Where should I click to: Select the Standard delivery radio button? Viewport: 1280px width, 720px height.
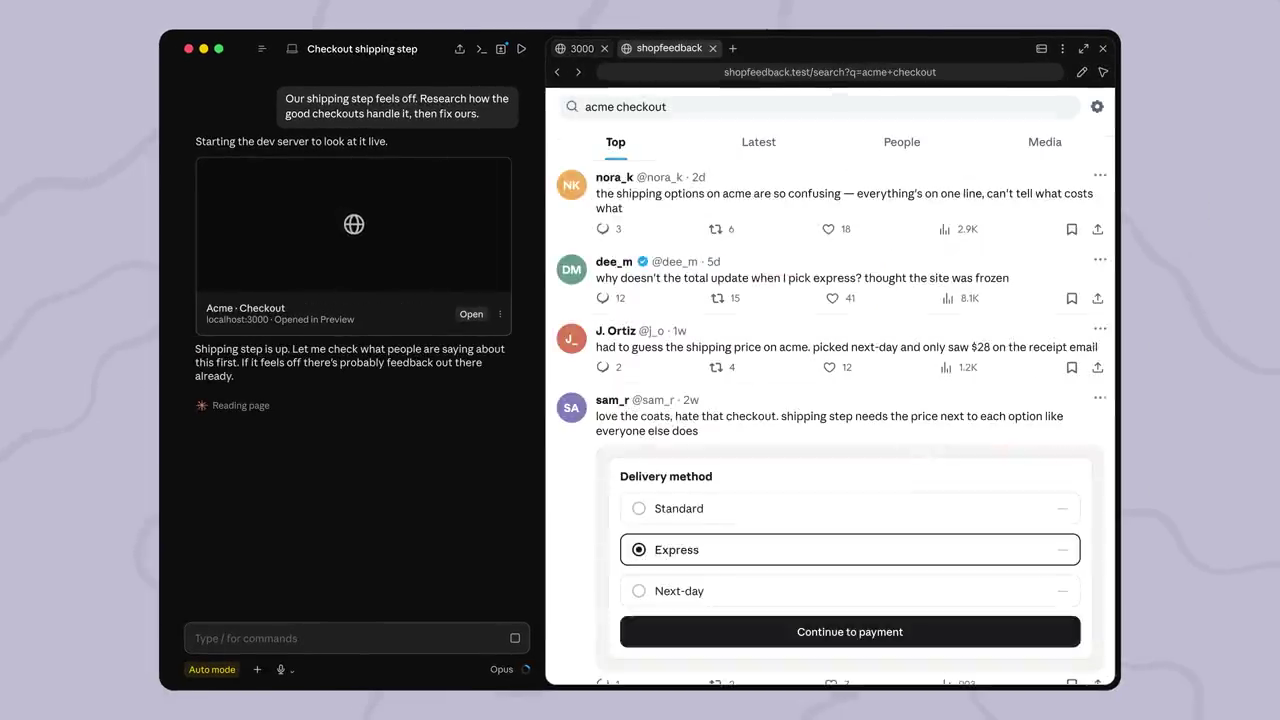tap(639, 508)
